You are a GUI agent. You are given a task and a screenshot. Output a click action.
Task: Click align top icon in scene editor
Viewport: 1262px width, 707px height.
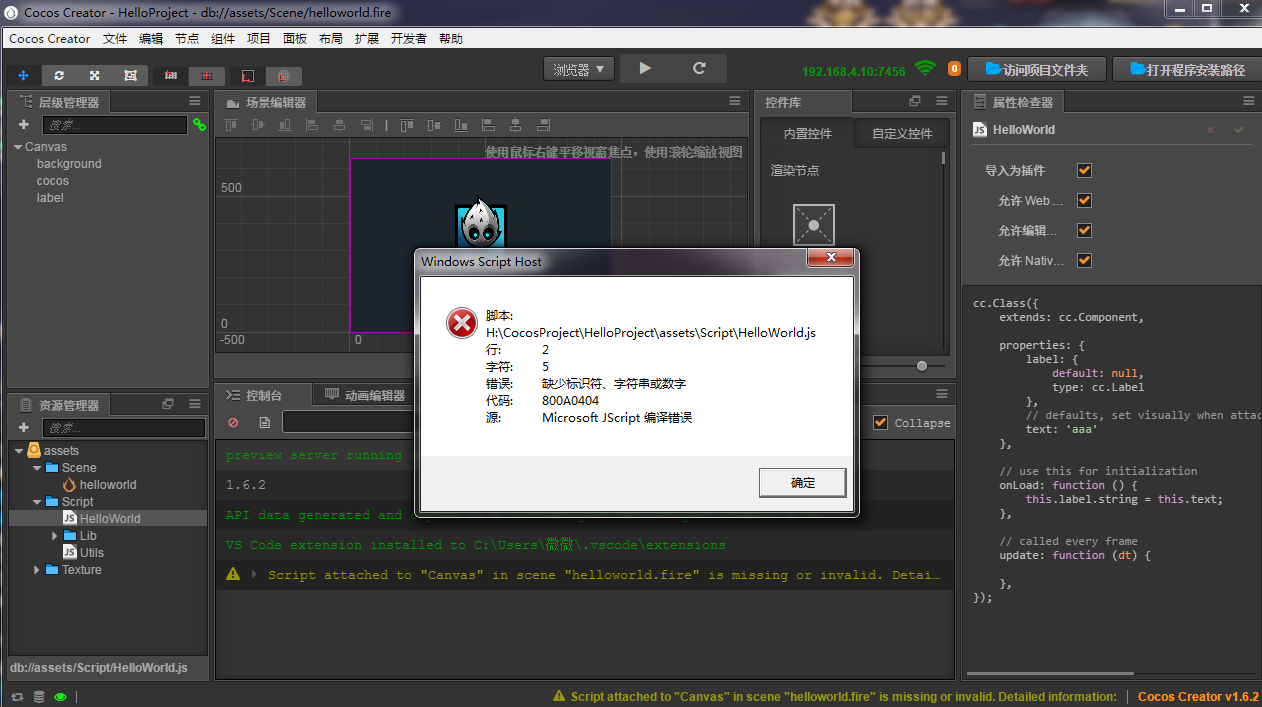point(231,125)
